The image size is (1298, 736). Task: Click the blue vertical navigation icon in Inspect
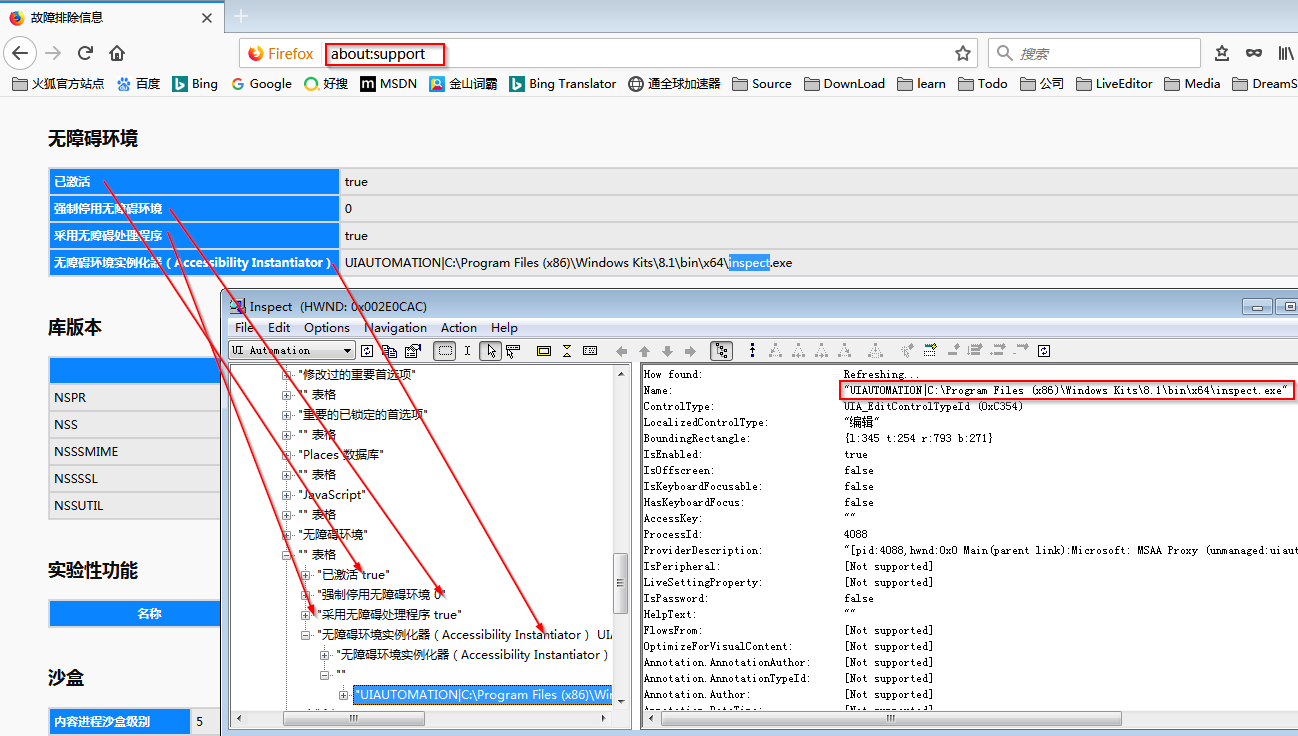click(x=752, y=351)
